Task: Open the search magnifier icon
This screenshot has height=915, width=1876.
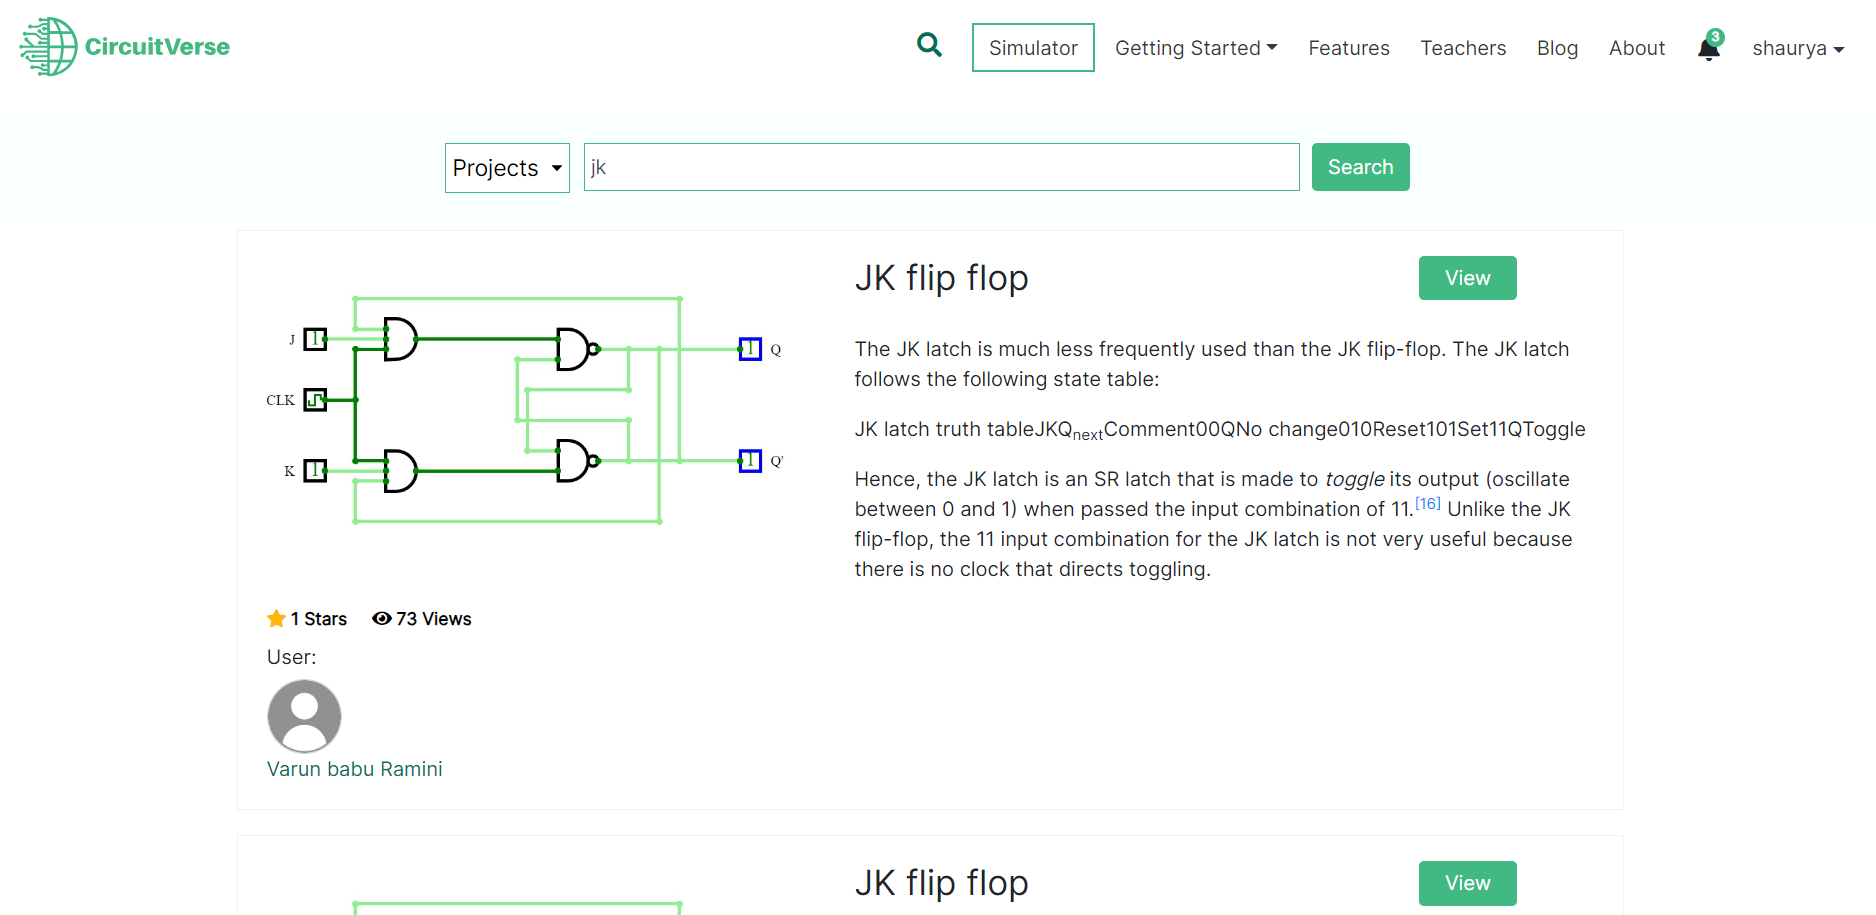Action: tap(928, 45)
